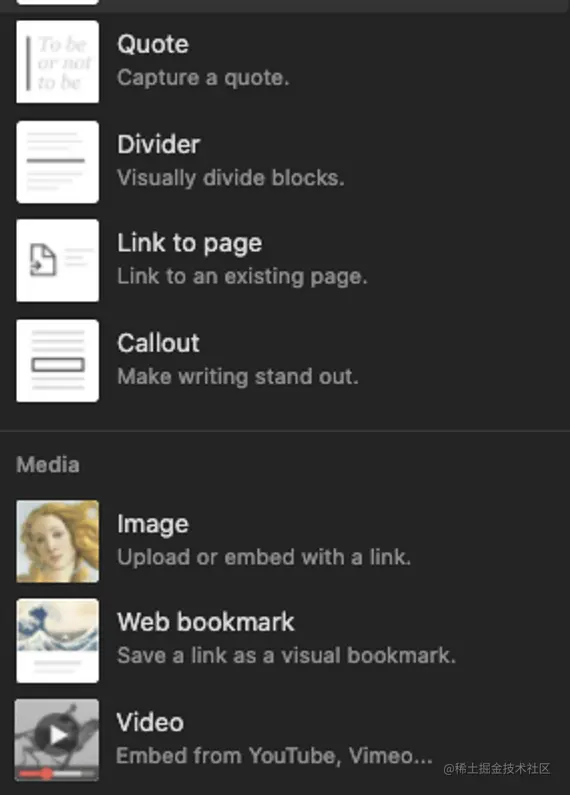Click the Media section header

pos(48,465)
